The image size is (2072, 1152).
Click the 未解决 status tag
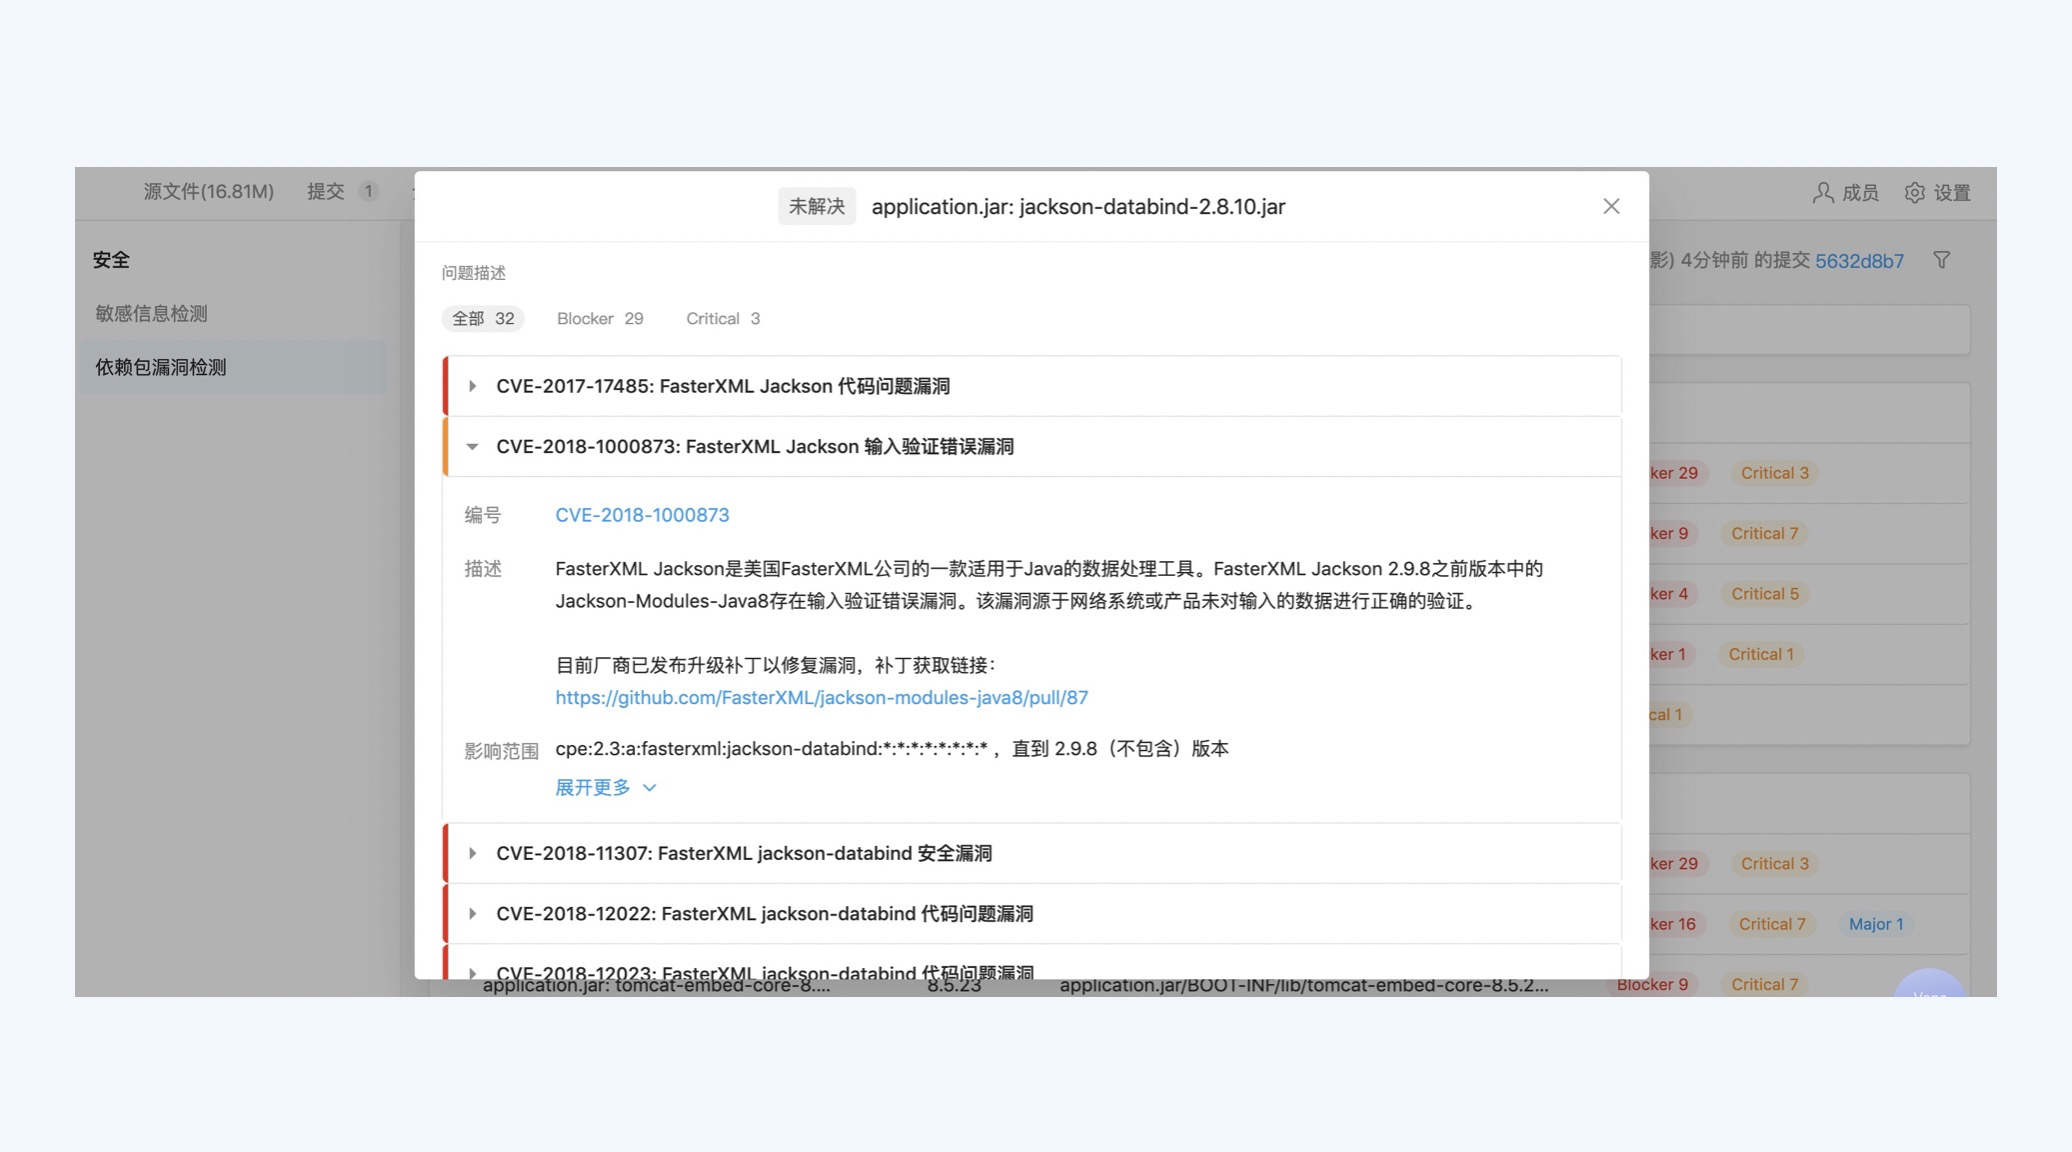click(x=817, y=206)
